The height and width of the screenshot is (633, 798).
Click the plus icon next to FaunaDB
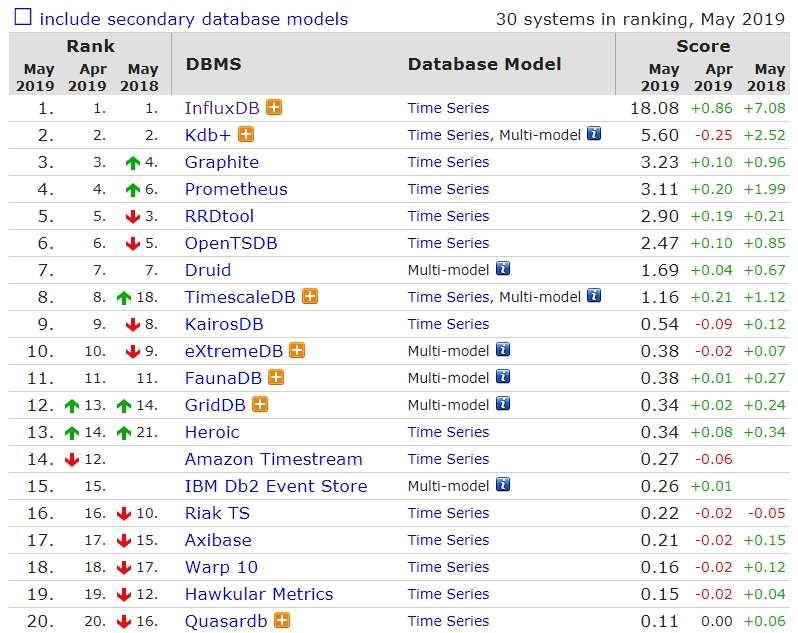[x=276, y=378]
